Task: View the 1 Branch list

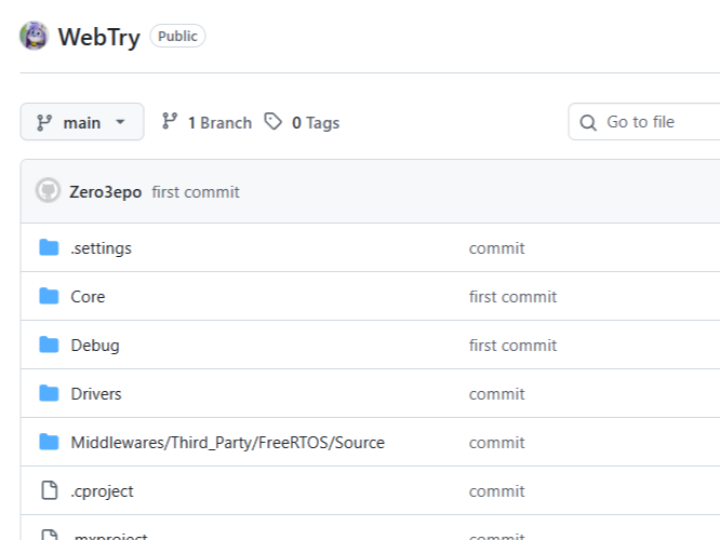Action: [x=207, y=122]
